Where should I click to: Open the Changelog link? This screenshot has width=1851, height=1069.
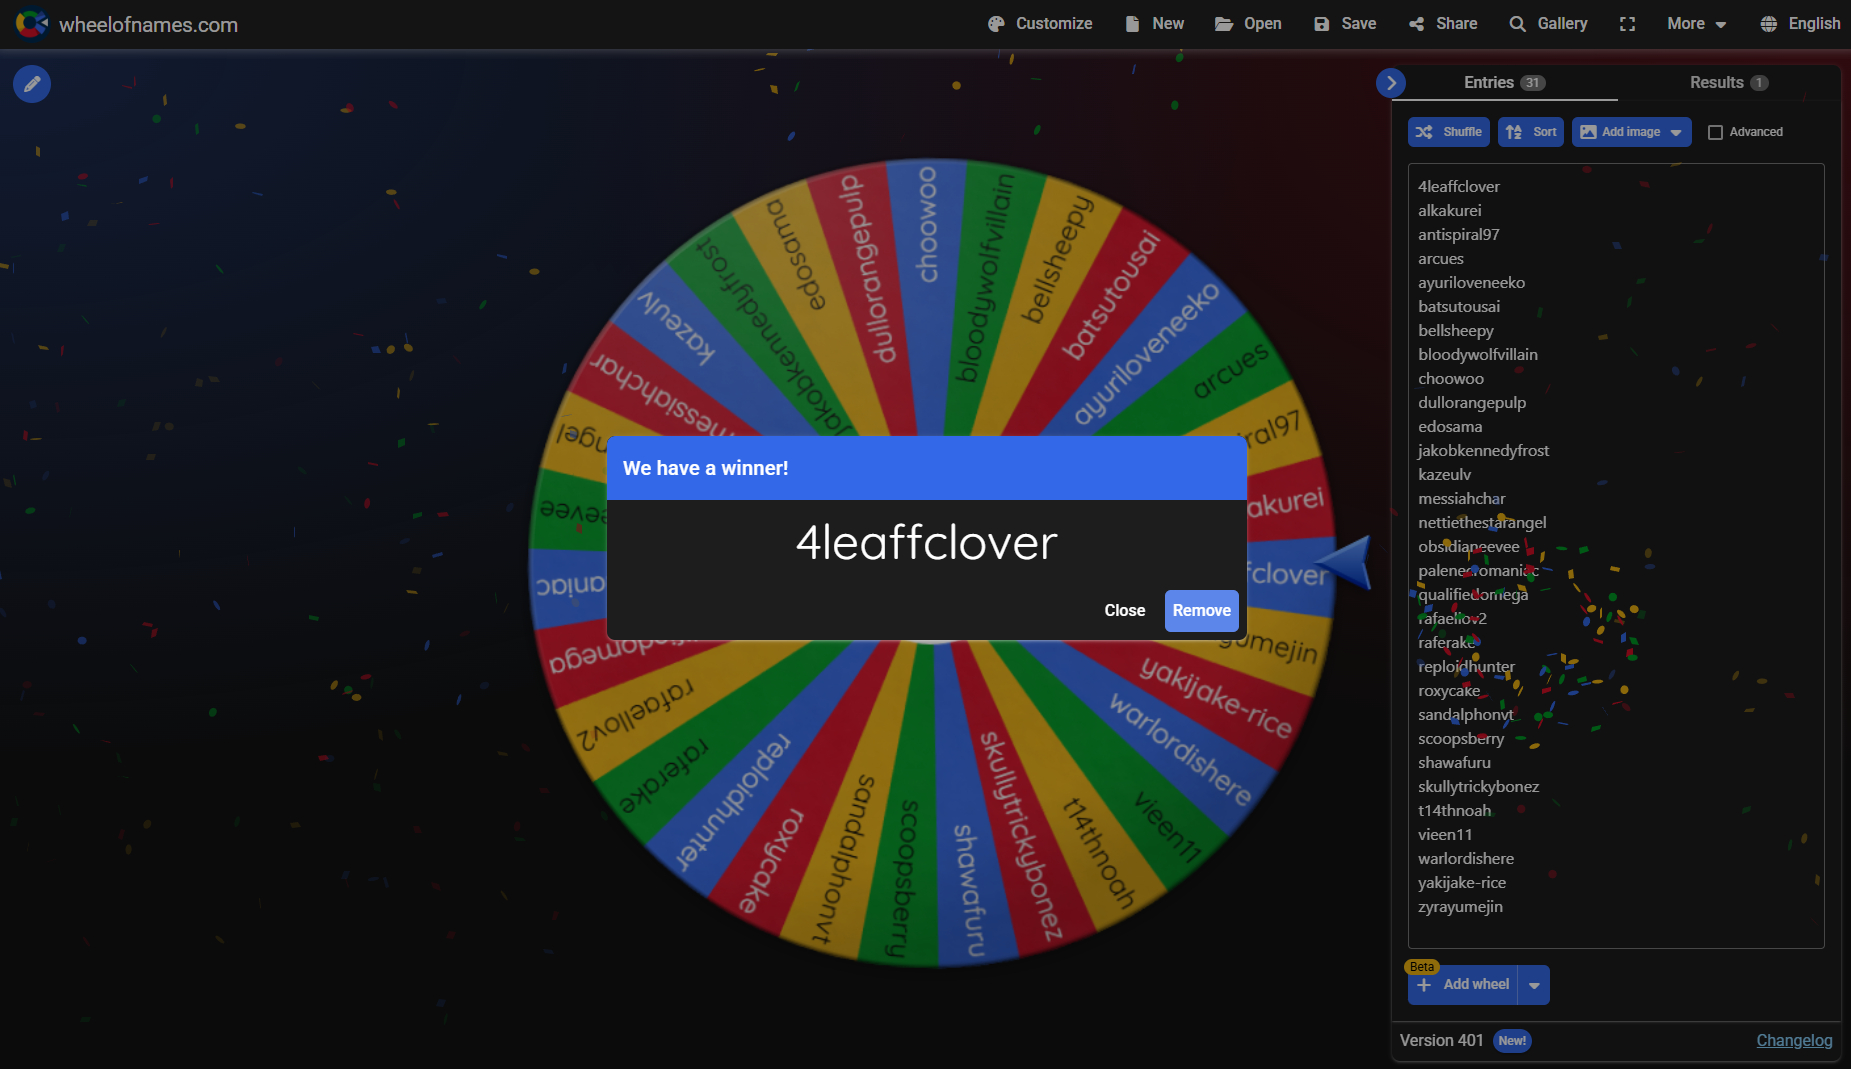pyautogui.click(x=1794, y=1041)
